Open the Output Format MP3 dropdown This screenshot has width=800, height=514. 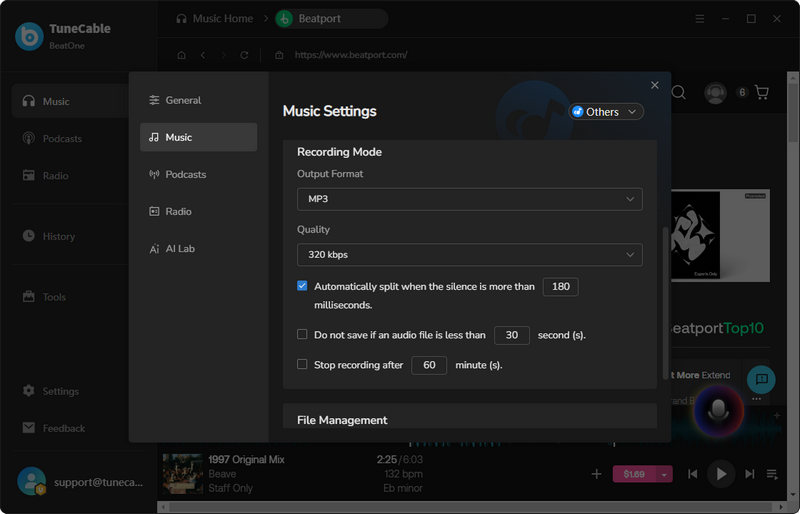click(x=469, y=199)
